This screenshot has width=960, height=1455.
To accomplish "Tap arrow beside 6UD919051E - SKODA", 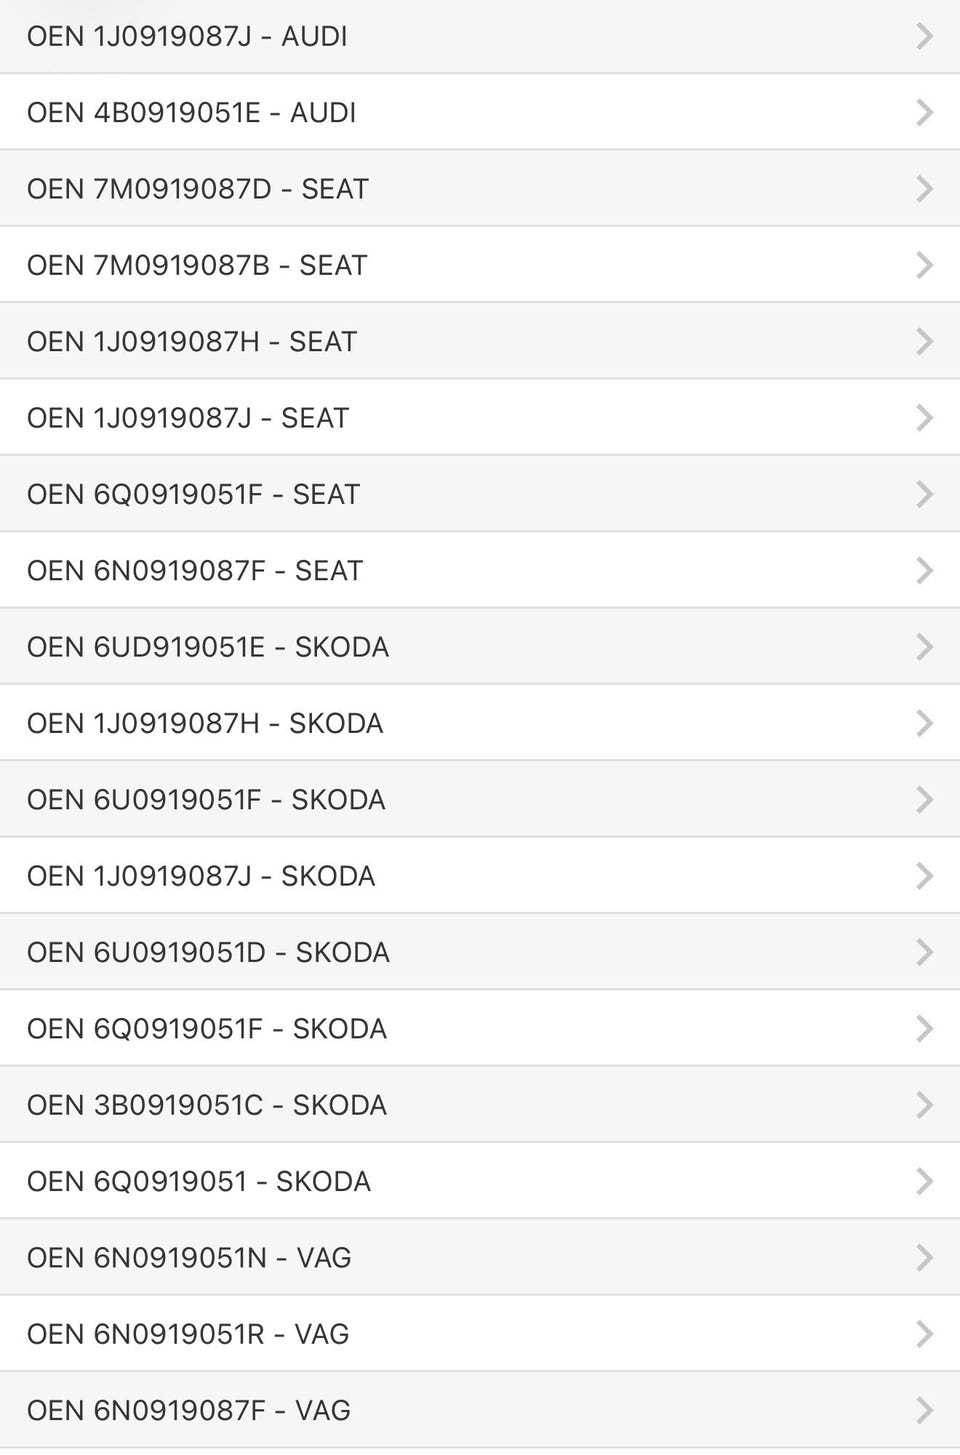I will click(x=924, y=647).
